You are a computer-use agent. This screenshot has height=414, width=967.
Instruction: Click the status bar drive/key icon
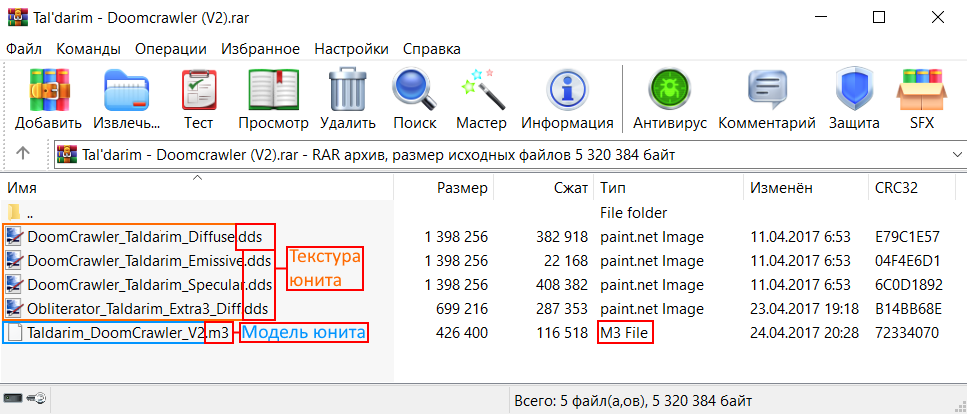(25, 399)
